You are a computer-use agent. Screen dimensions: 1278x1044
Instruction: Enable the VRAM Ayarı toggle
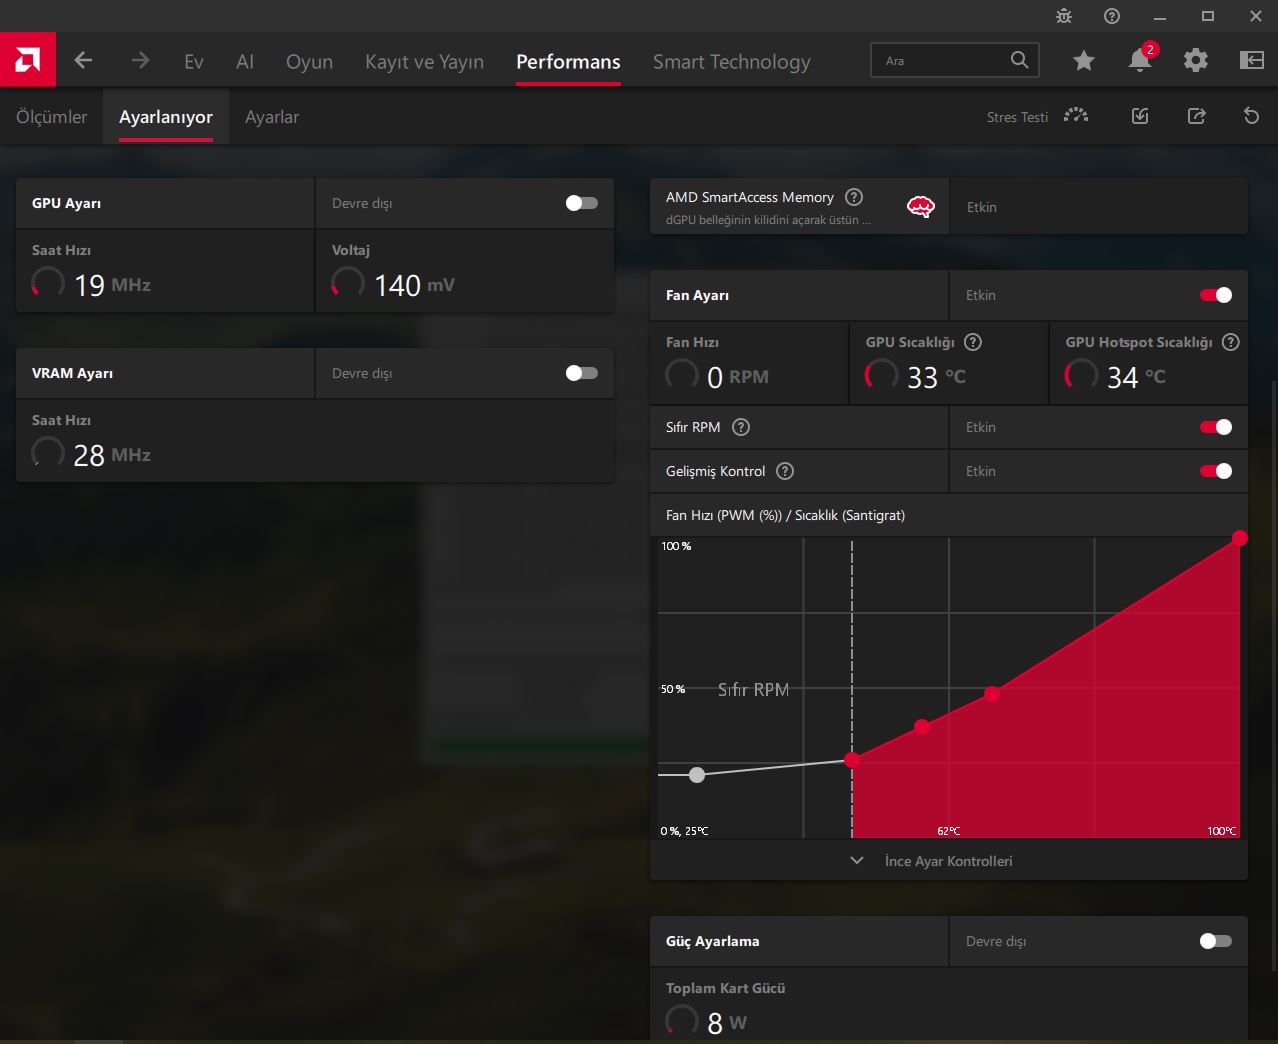tap(582, 373)
